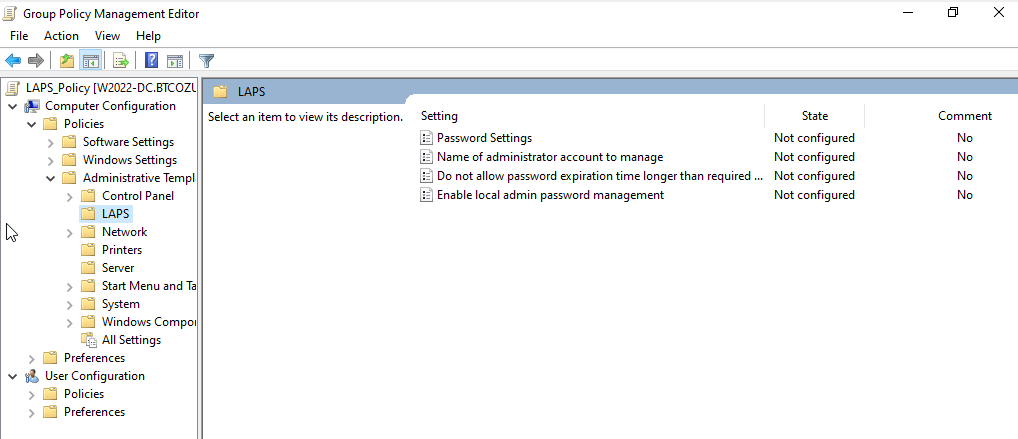
Task: Open the View menu
Action: pos(107,36)
